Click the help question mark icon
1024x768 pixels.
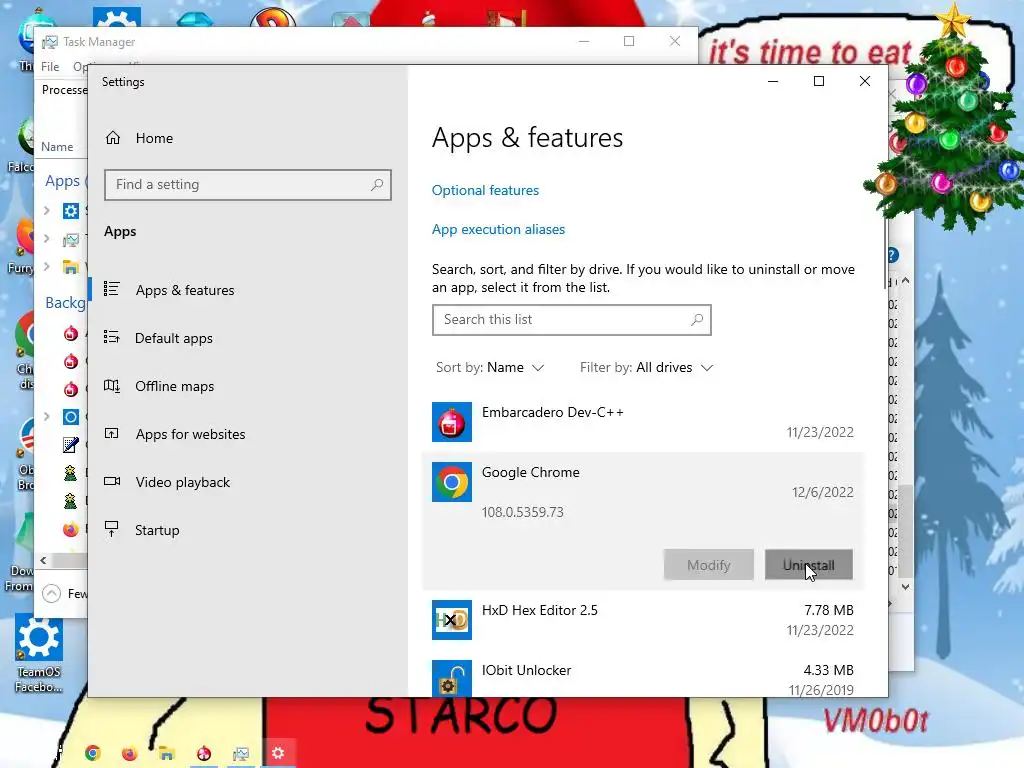tap(893, 255)
